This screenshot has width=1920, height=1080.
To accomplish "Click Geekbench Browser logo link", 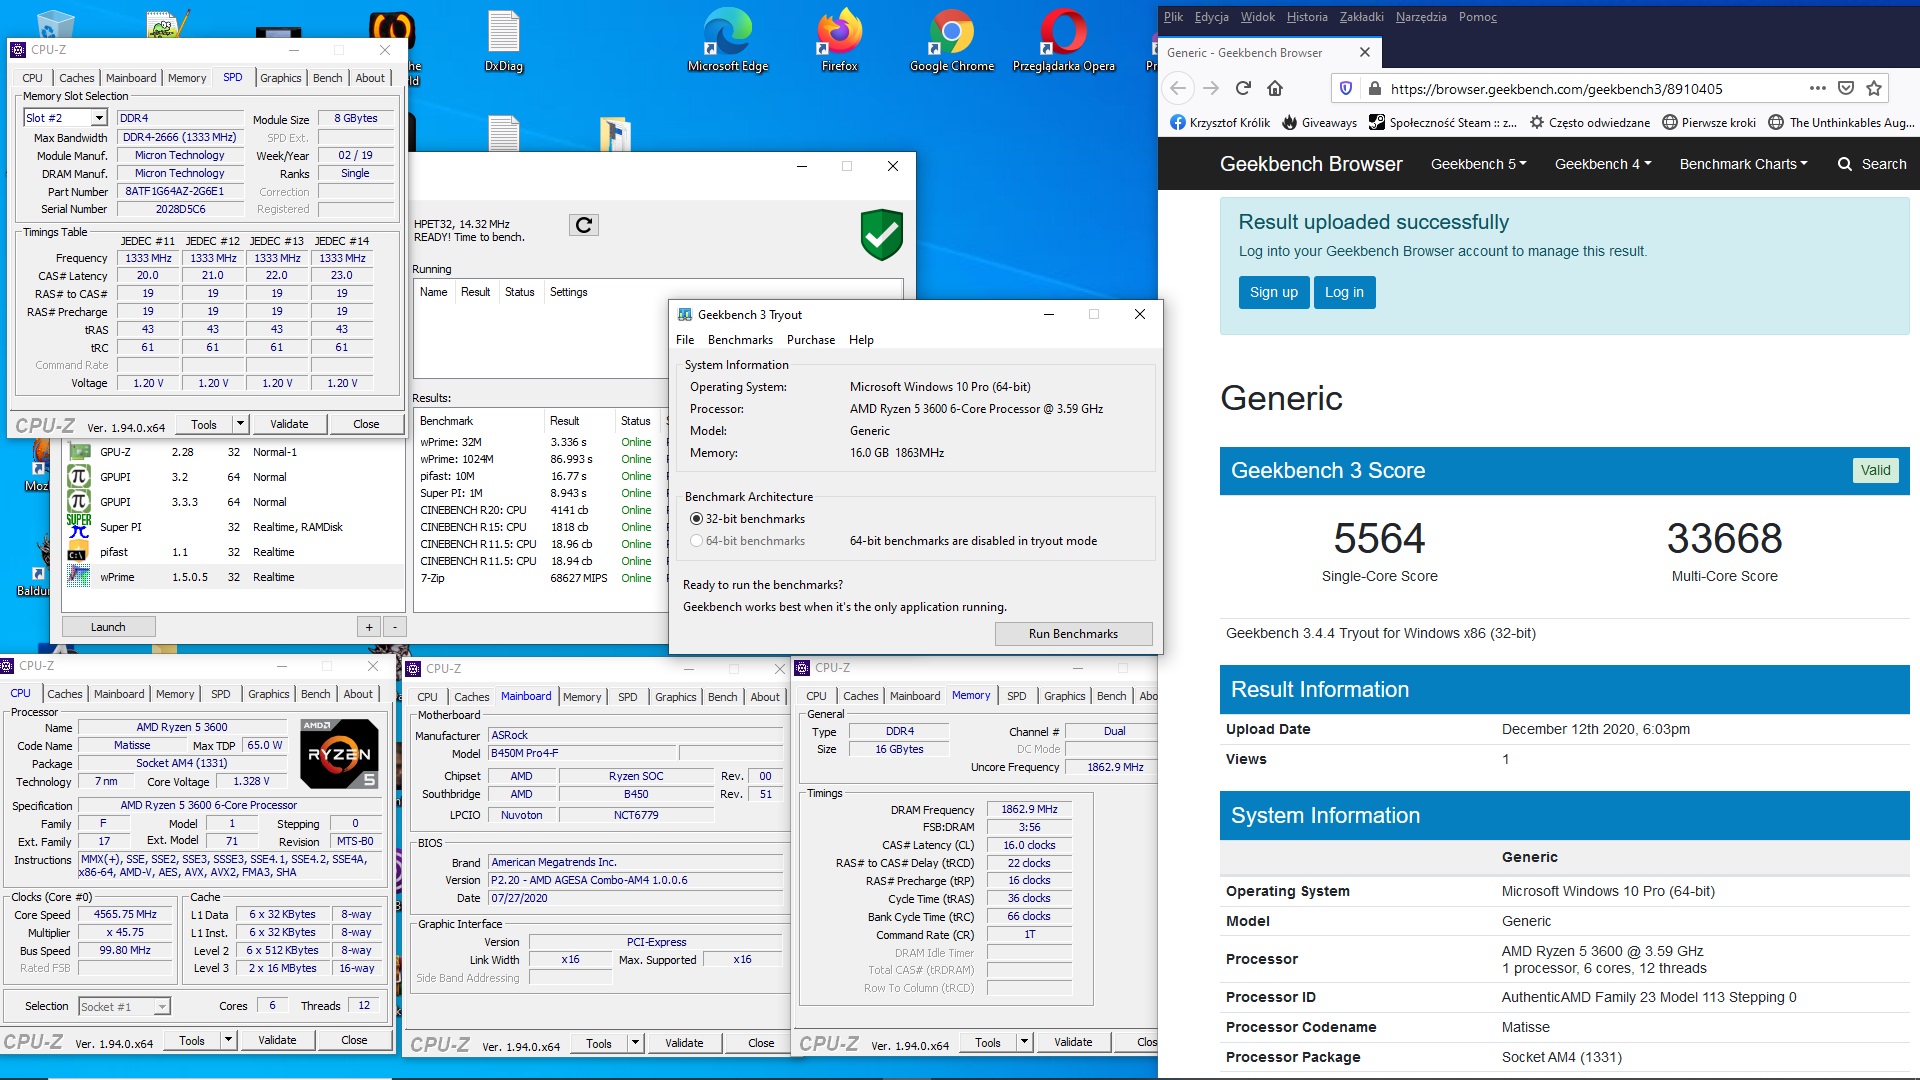I will [1310, 164].
